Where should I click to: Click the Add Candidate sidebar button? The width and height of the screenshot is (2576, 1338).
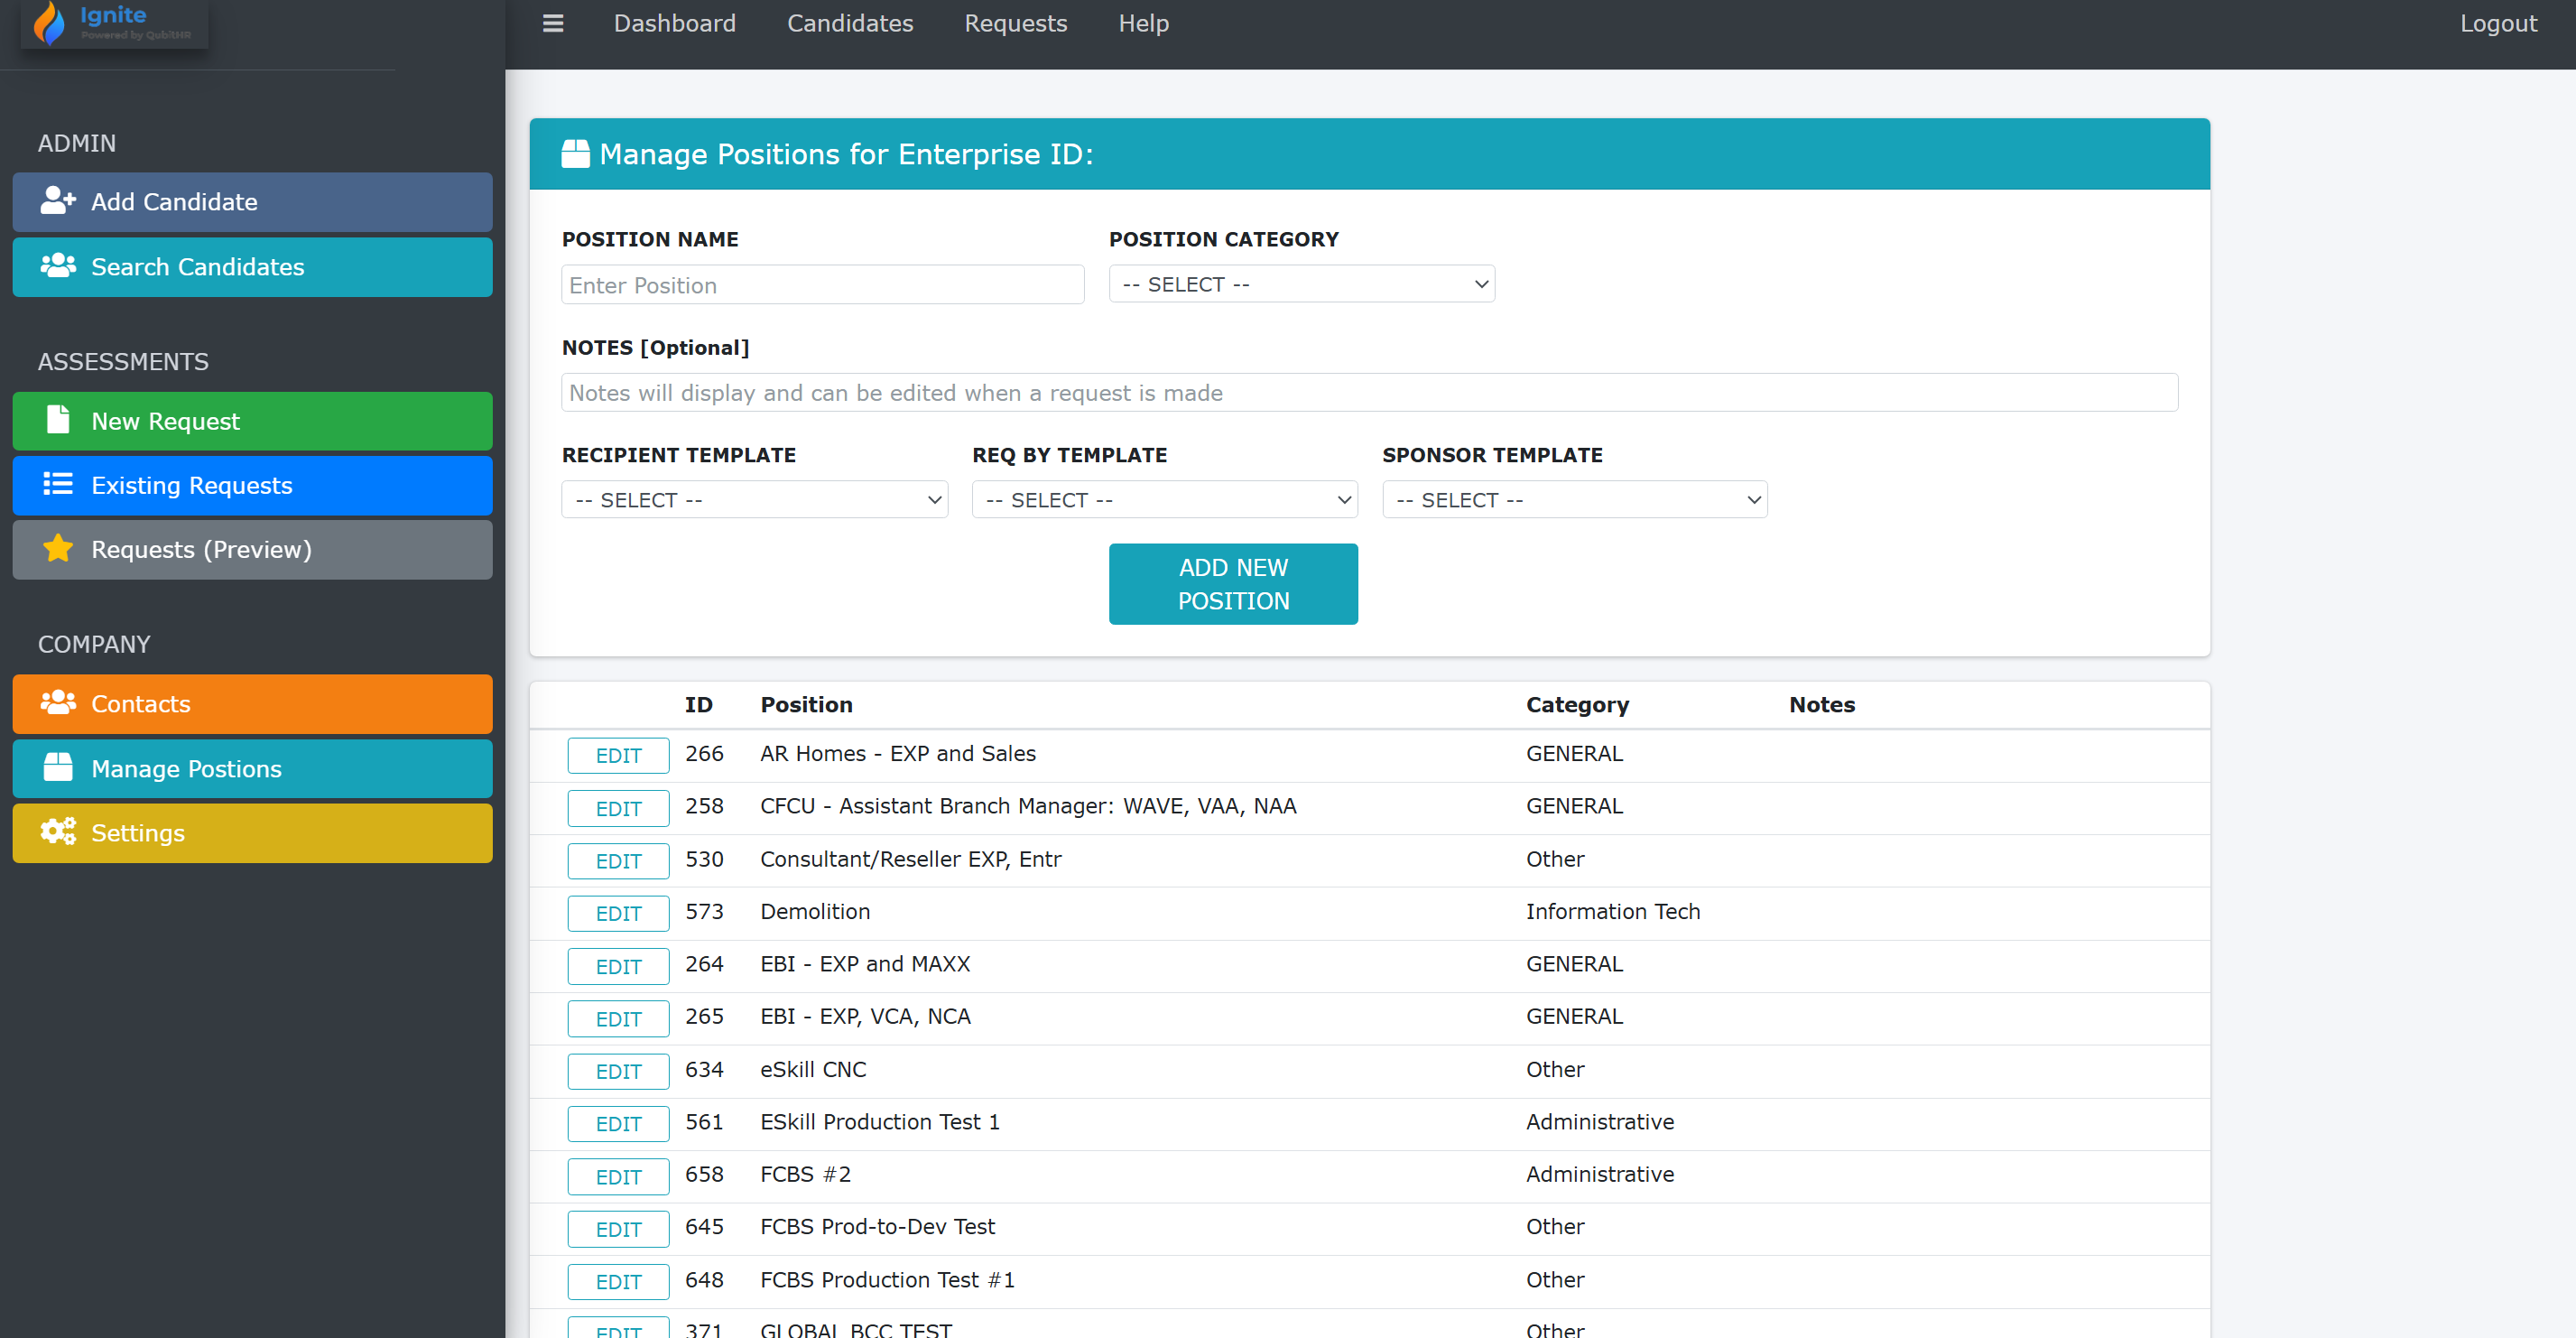(x=252, y=202)
